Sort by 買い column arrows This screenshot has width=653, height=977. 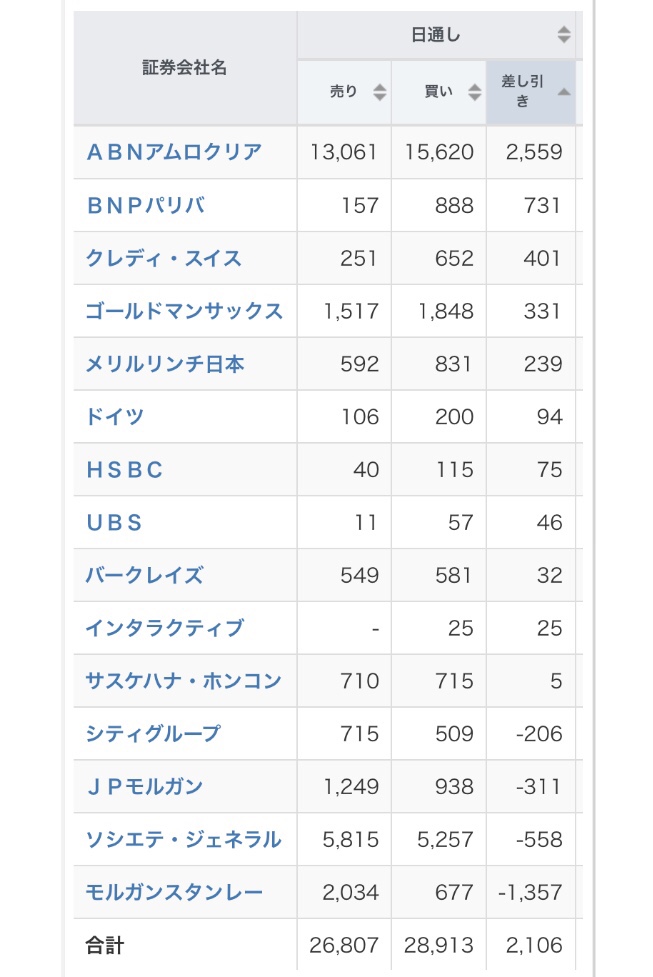[x=475, y=92]
